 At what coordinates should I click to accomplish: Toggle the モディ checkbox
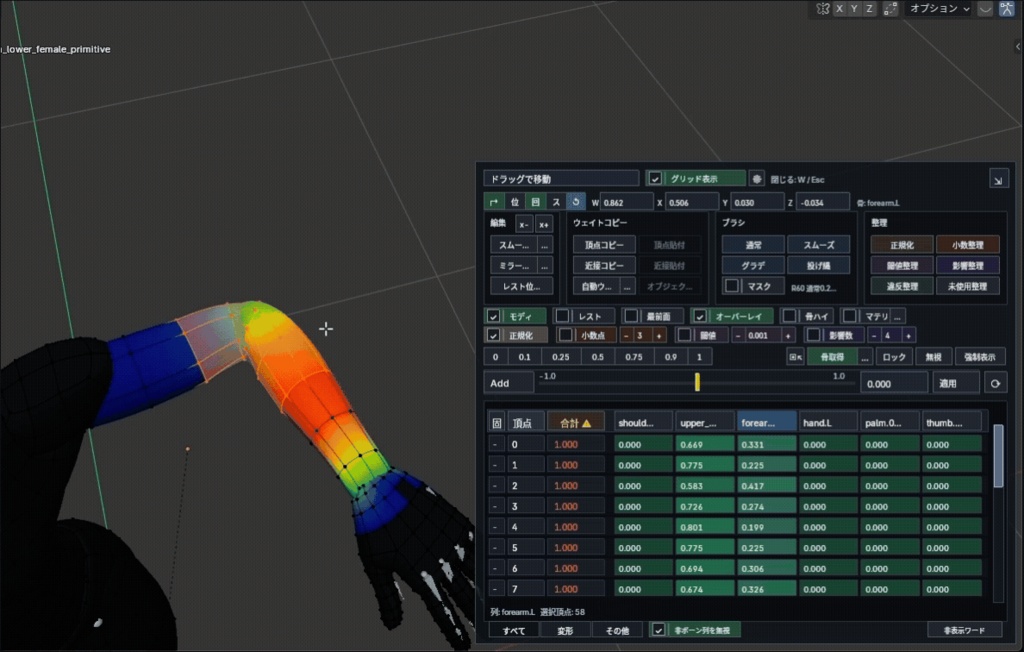[x=494, y=316]
